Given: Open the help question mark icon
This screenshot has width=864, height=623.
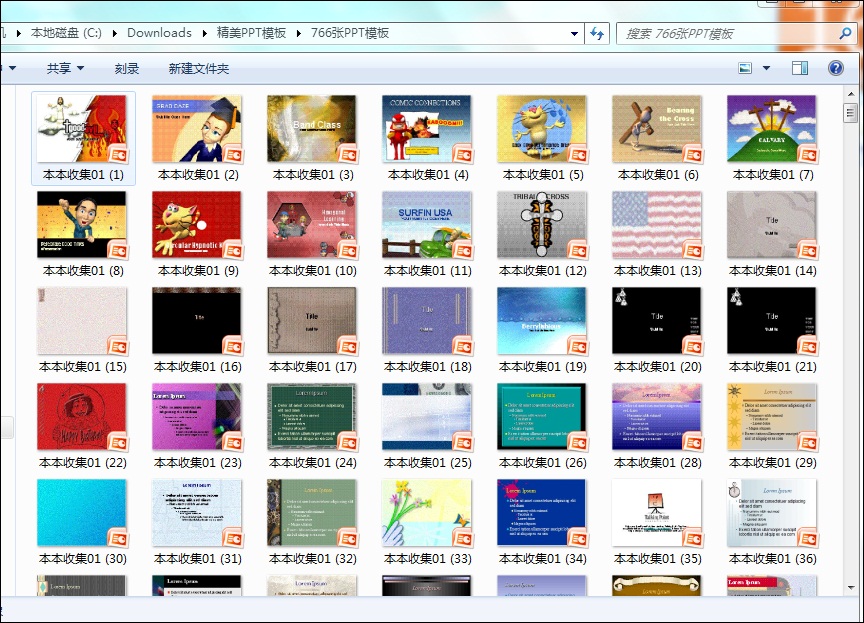Looking at the screenshot, I should coord(835,68).
